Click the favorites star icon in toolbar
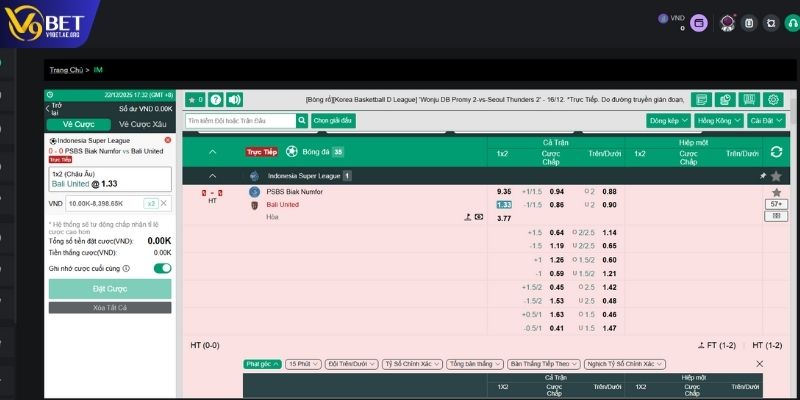 pos(194,100)
